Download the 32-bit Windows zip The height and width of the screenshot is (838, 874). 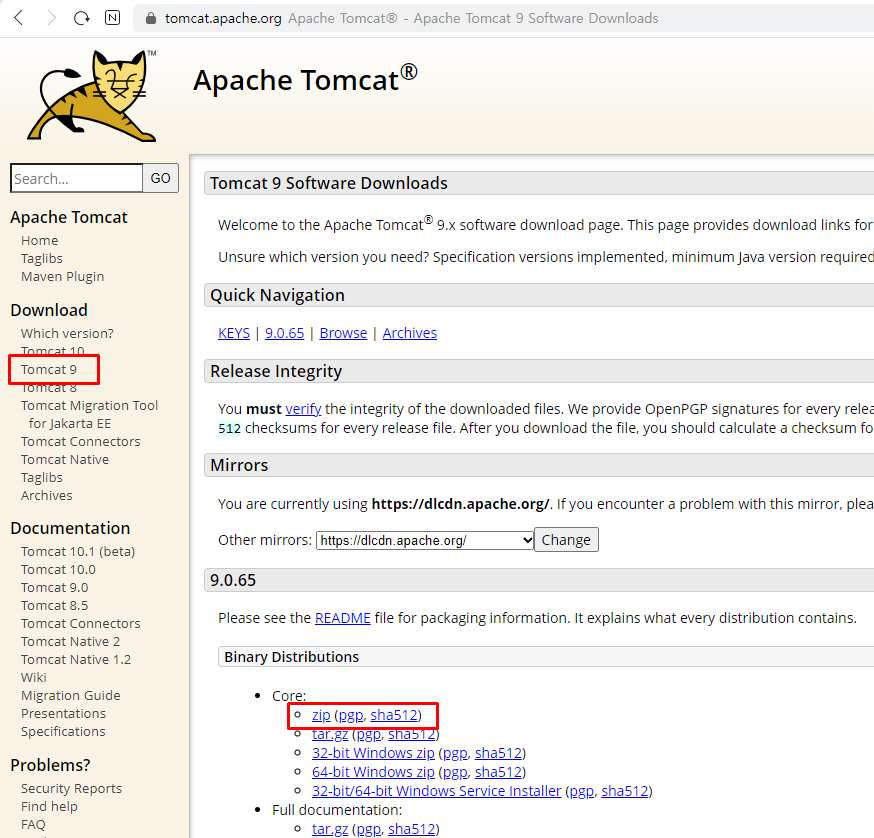tap(373, 753)
